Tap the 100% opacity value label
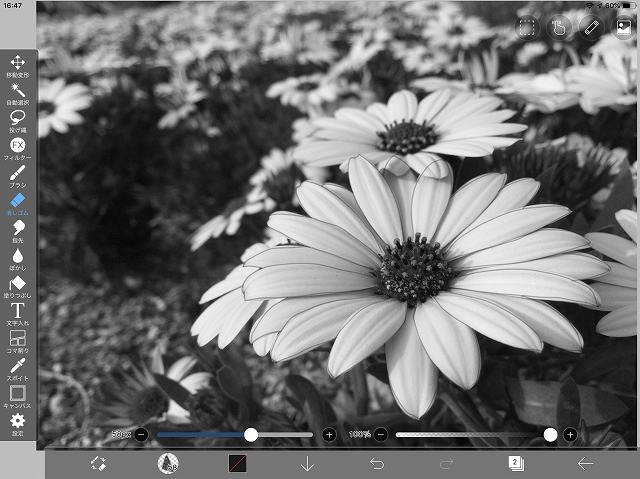 [360, 435]
